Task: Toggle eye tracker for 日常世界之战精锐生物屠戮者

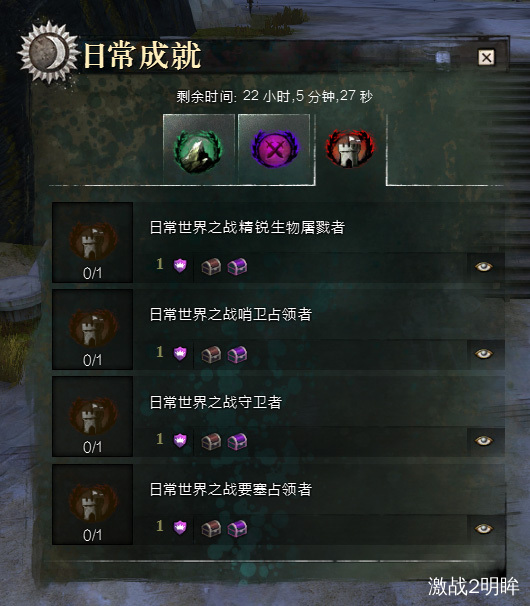Action: (484, 267)
